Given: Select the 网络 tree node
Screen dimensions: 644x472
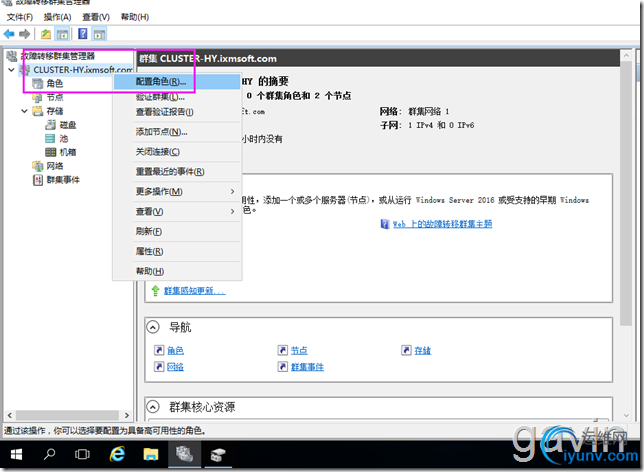Looking at the screenshot, I should click(x=55, y=166).
